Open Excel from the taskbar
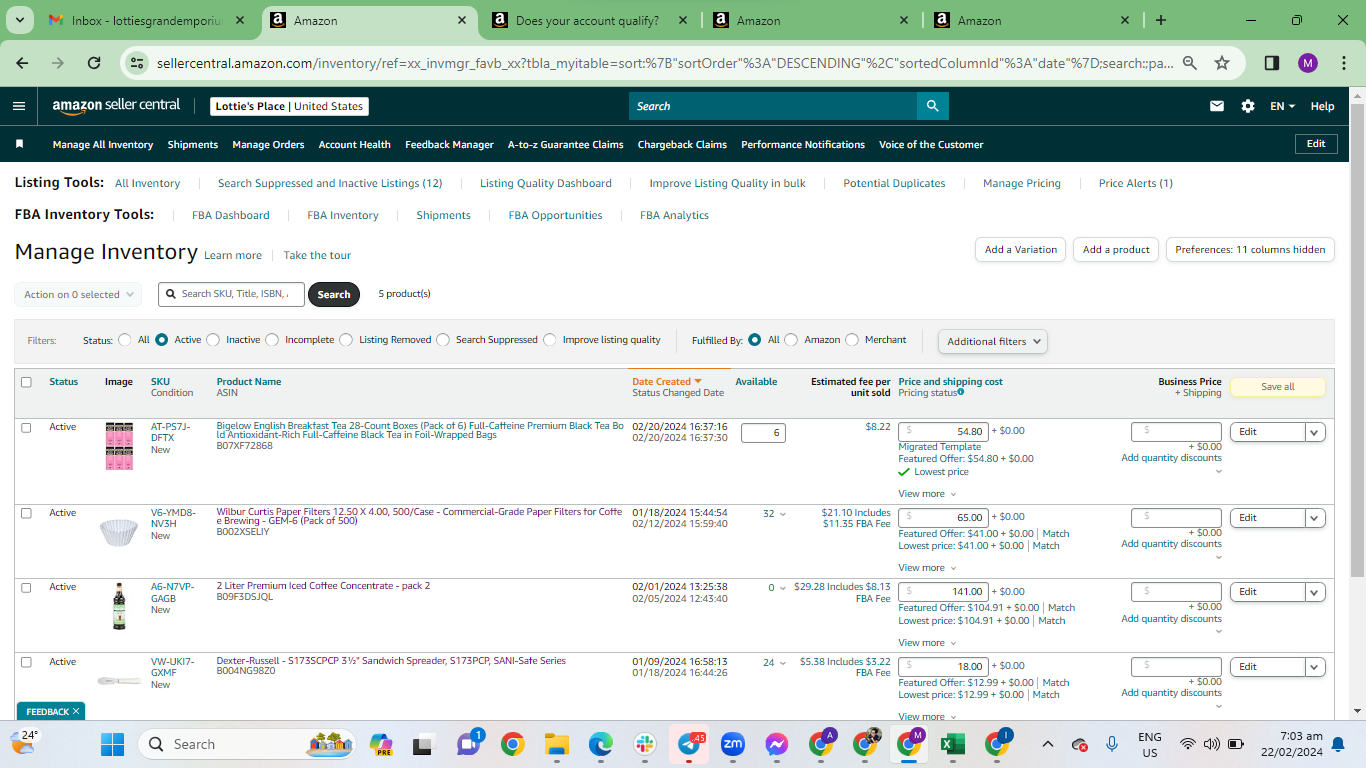 953,744
